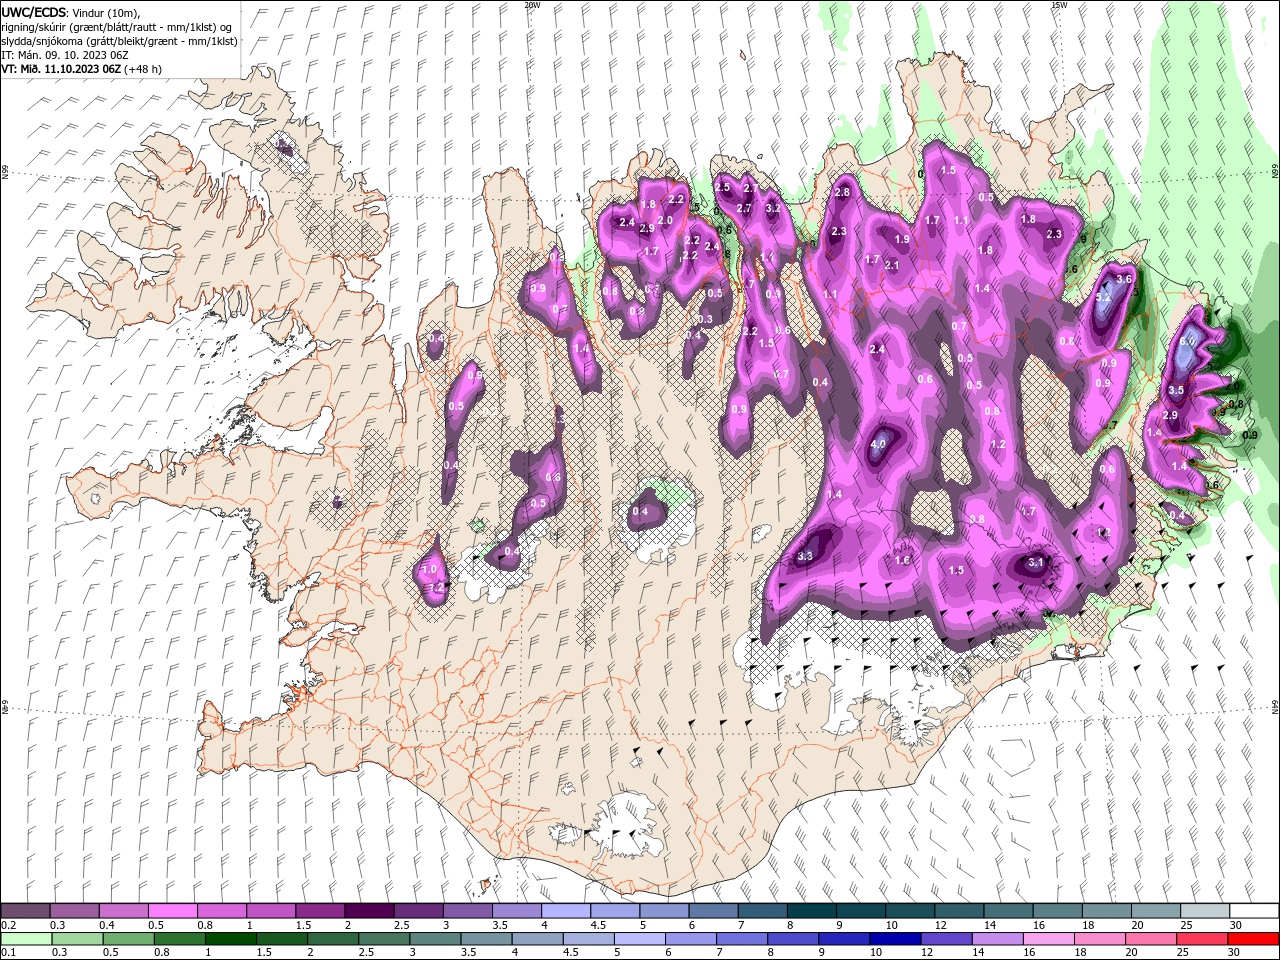Click the 20W longitude label
The width and height of the screenshot is (1280, 960).
pos(532,4)
